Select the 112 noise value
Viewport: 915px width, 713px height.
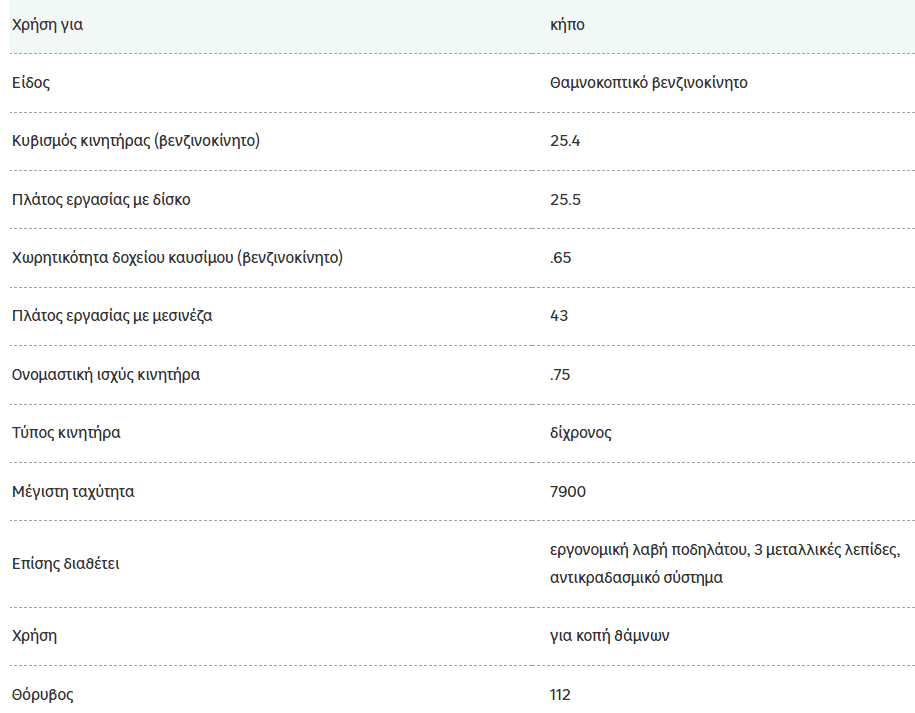[560, 694]
